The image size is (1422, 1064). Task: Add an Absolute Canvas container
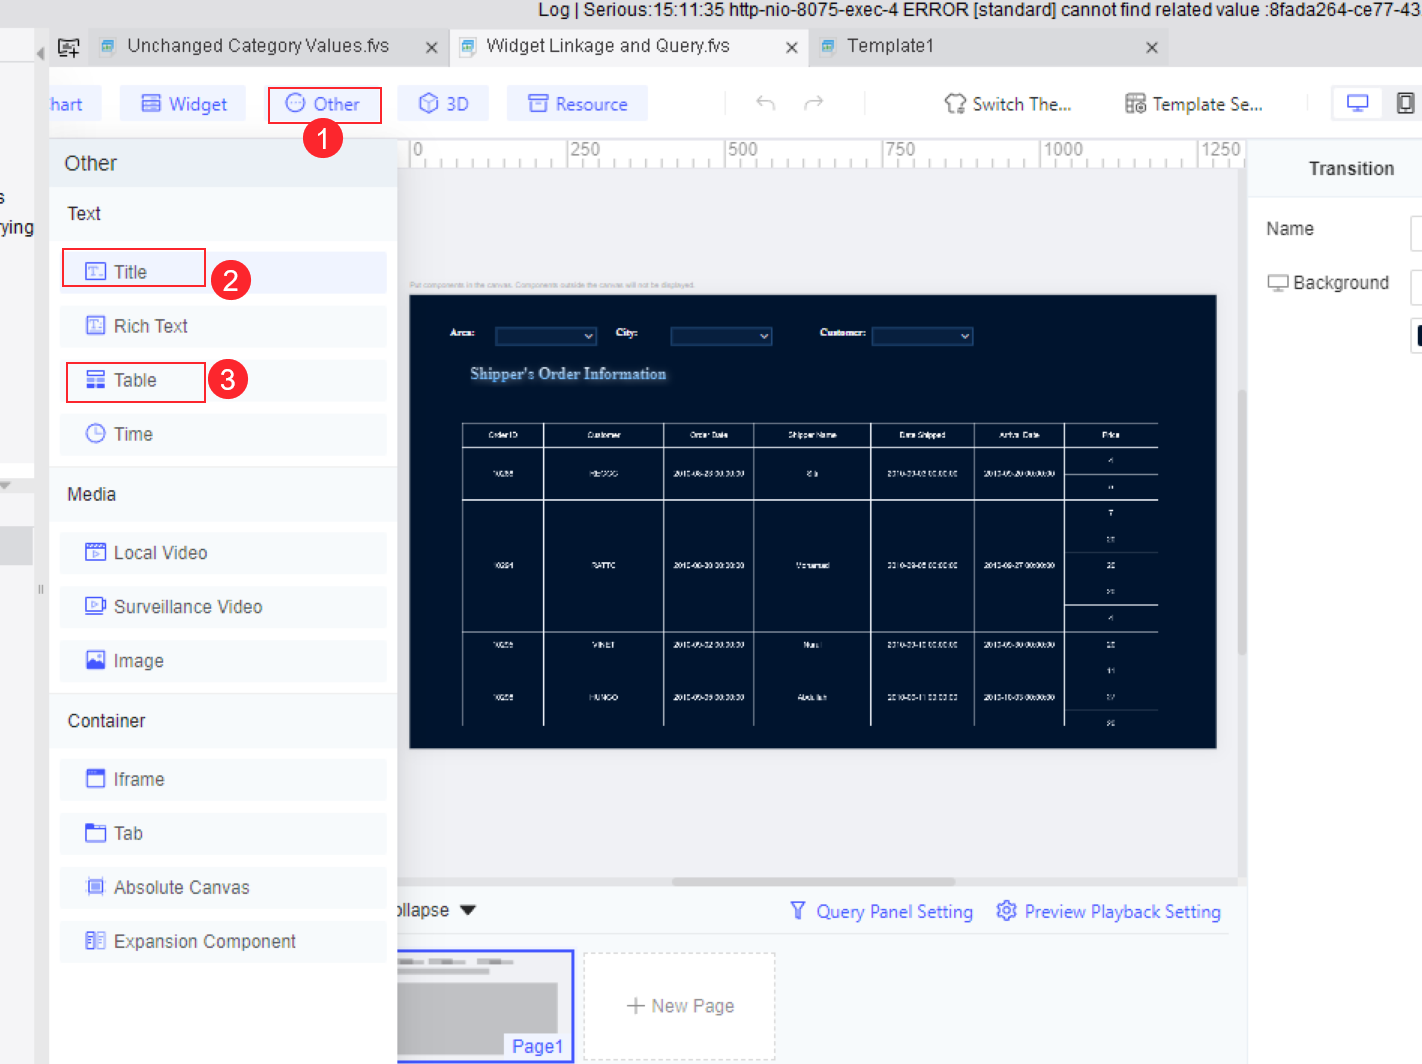pos(223,887)
